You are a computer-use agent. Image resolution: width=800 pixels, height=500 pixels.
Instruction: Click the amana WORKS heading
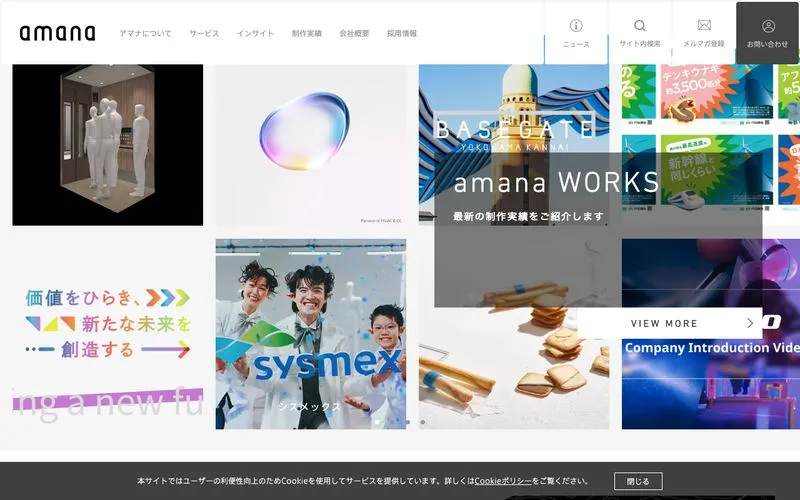click(557, 182)
